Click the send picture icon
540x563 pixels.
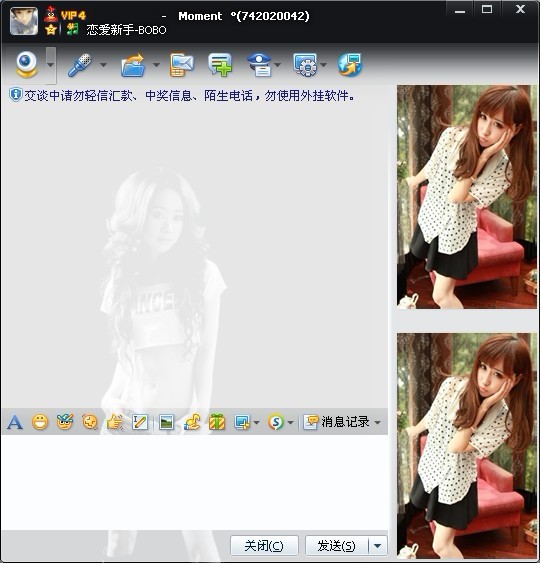[x=166, y=422]
